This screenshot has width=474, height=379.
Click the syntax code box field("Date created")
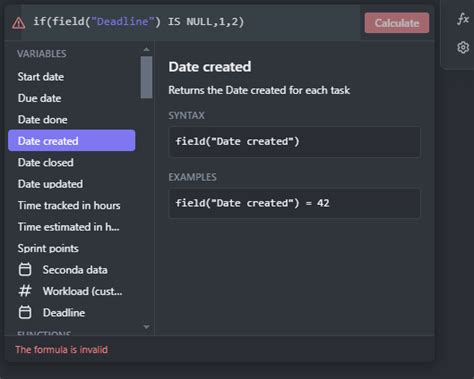pyautogui.click(x=295, y=142)
